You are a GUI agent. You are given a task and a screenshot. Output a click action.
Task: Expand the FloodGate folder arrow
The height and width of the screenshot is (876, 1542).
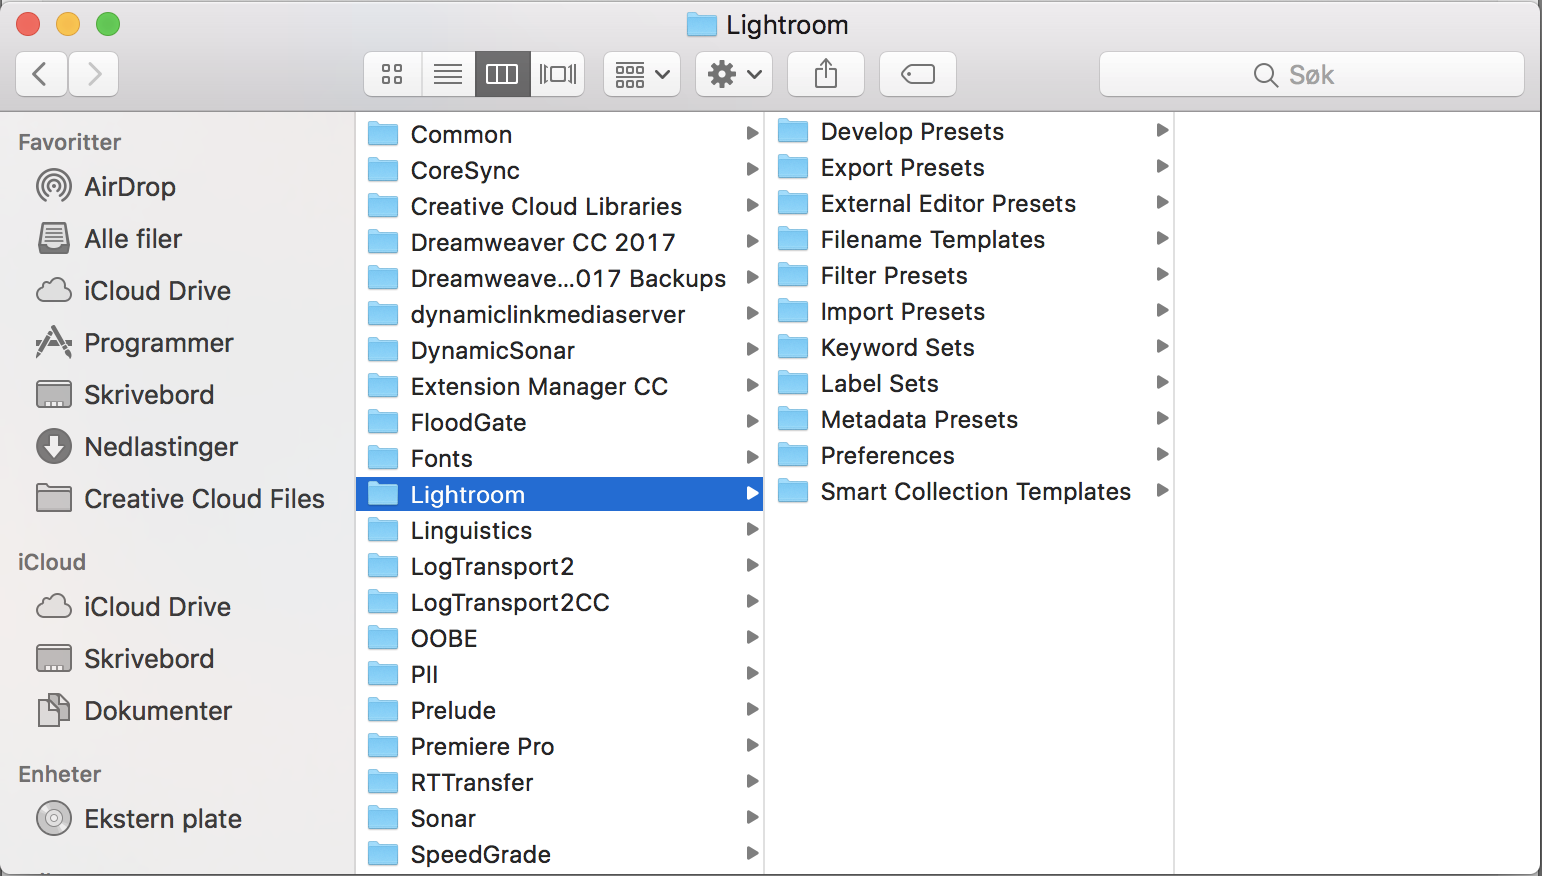752,421
